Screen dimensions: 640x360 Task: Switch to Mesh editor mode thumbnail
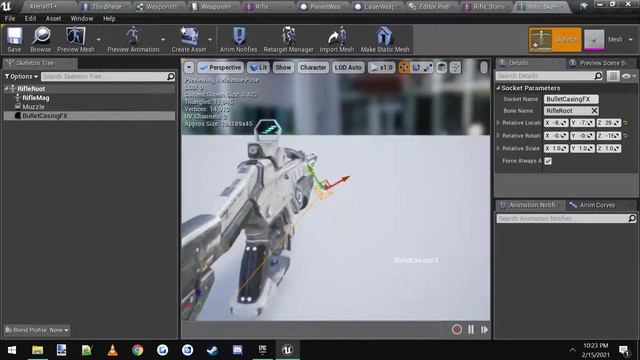594,40
